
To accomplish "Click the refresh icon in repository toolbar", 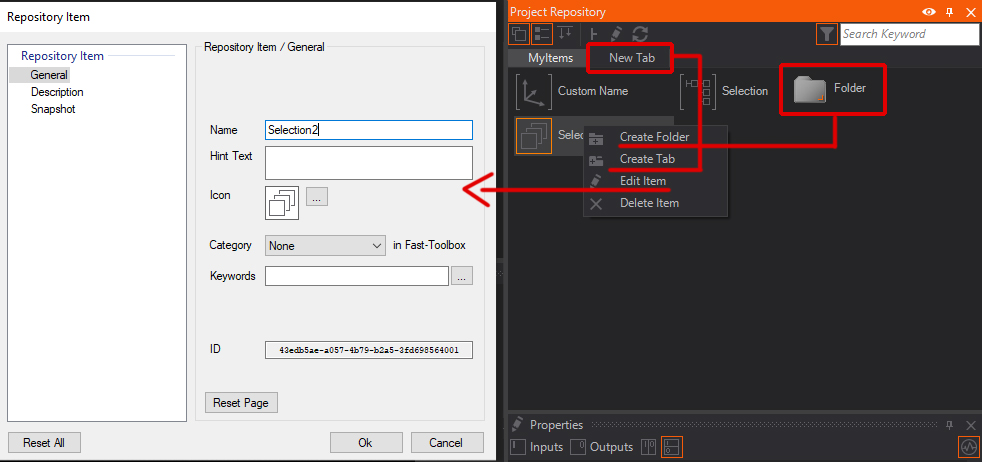I will point(640,33).
